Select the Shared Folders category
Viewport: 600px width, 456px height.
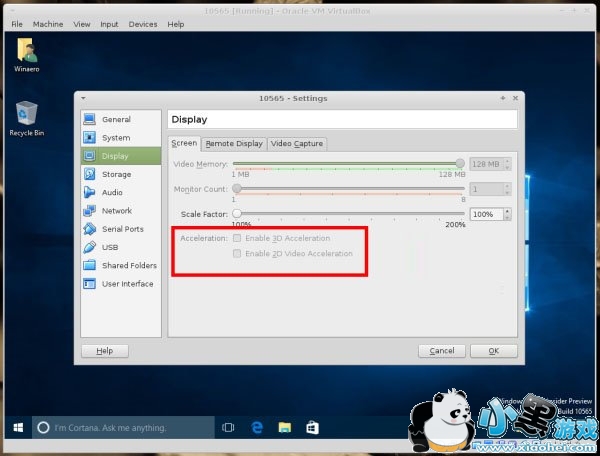coord(128,265)
